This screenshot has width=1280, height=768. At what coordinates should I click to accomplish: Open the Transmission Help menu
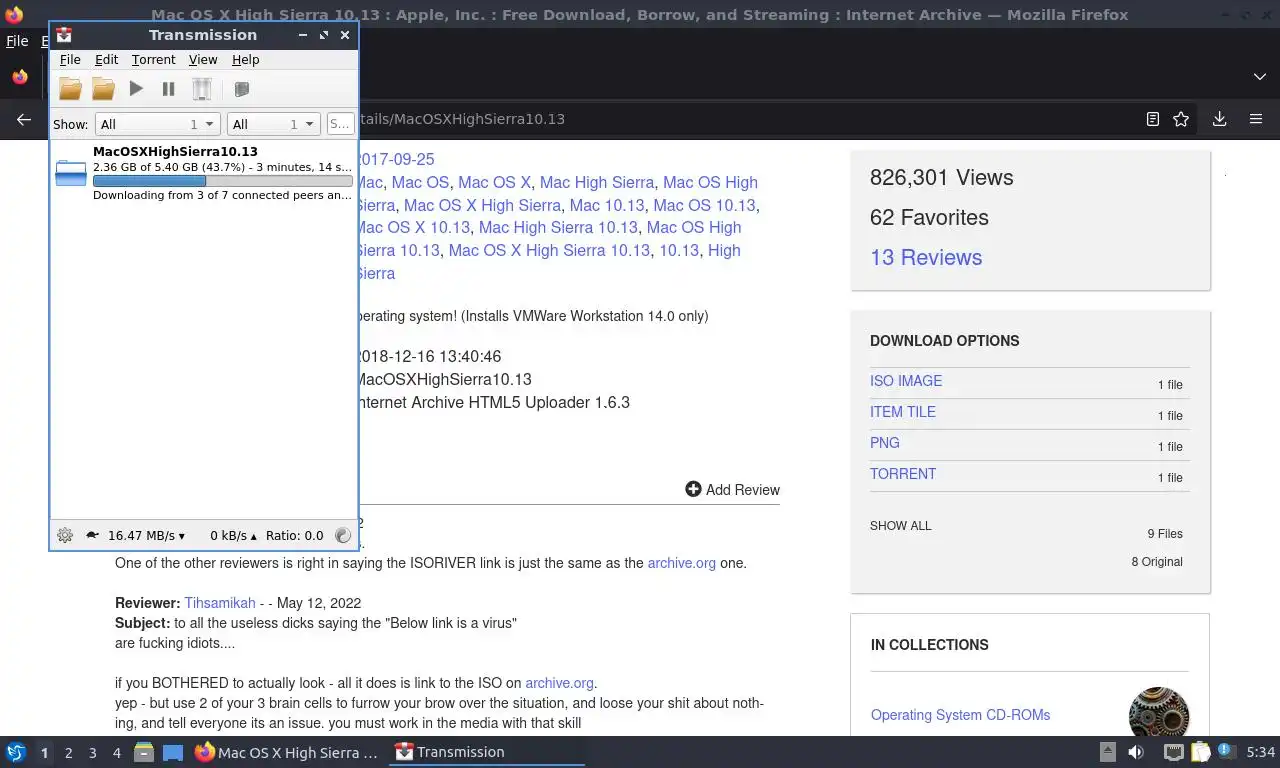point(246,60)
